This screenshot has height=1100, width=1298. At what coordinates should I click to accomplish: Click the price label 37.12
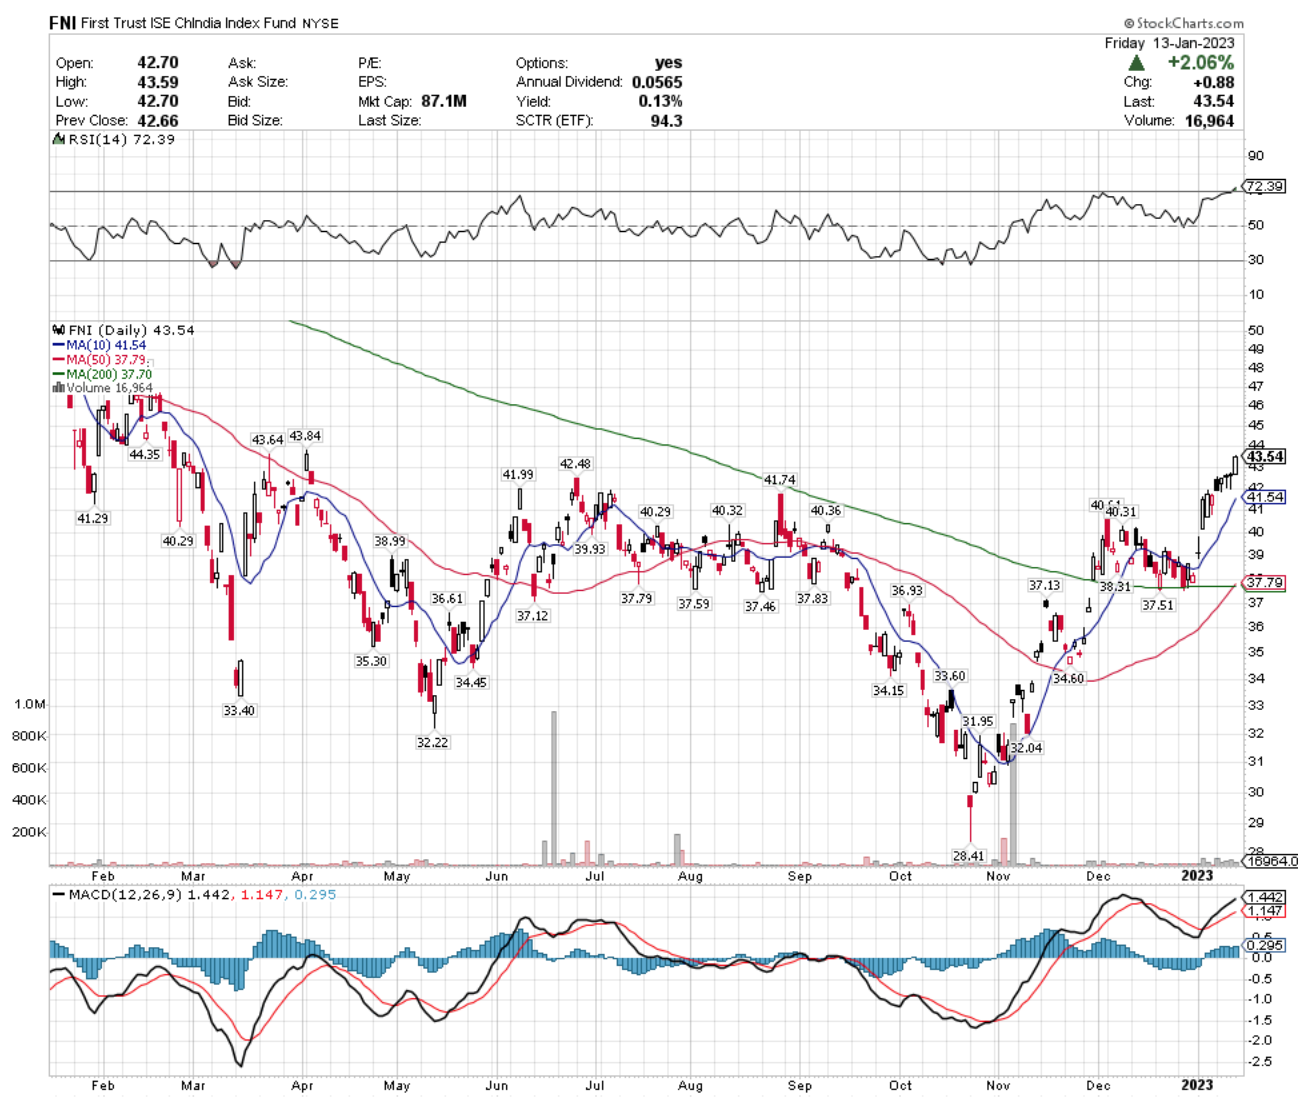pyautogui.click(x=532, y=616)
